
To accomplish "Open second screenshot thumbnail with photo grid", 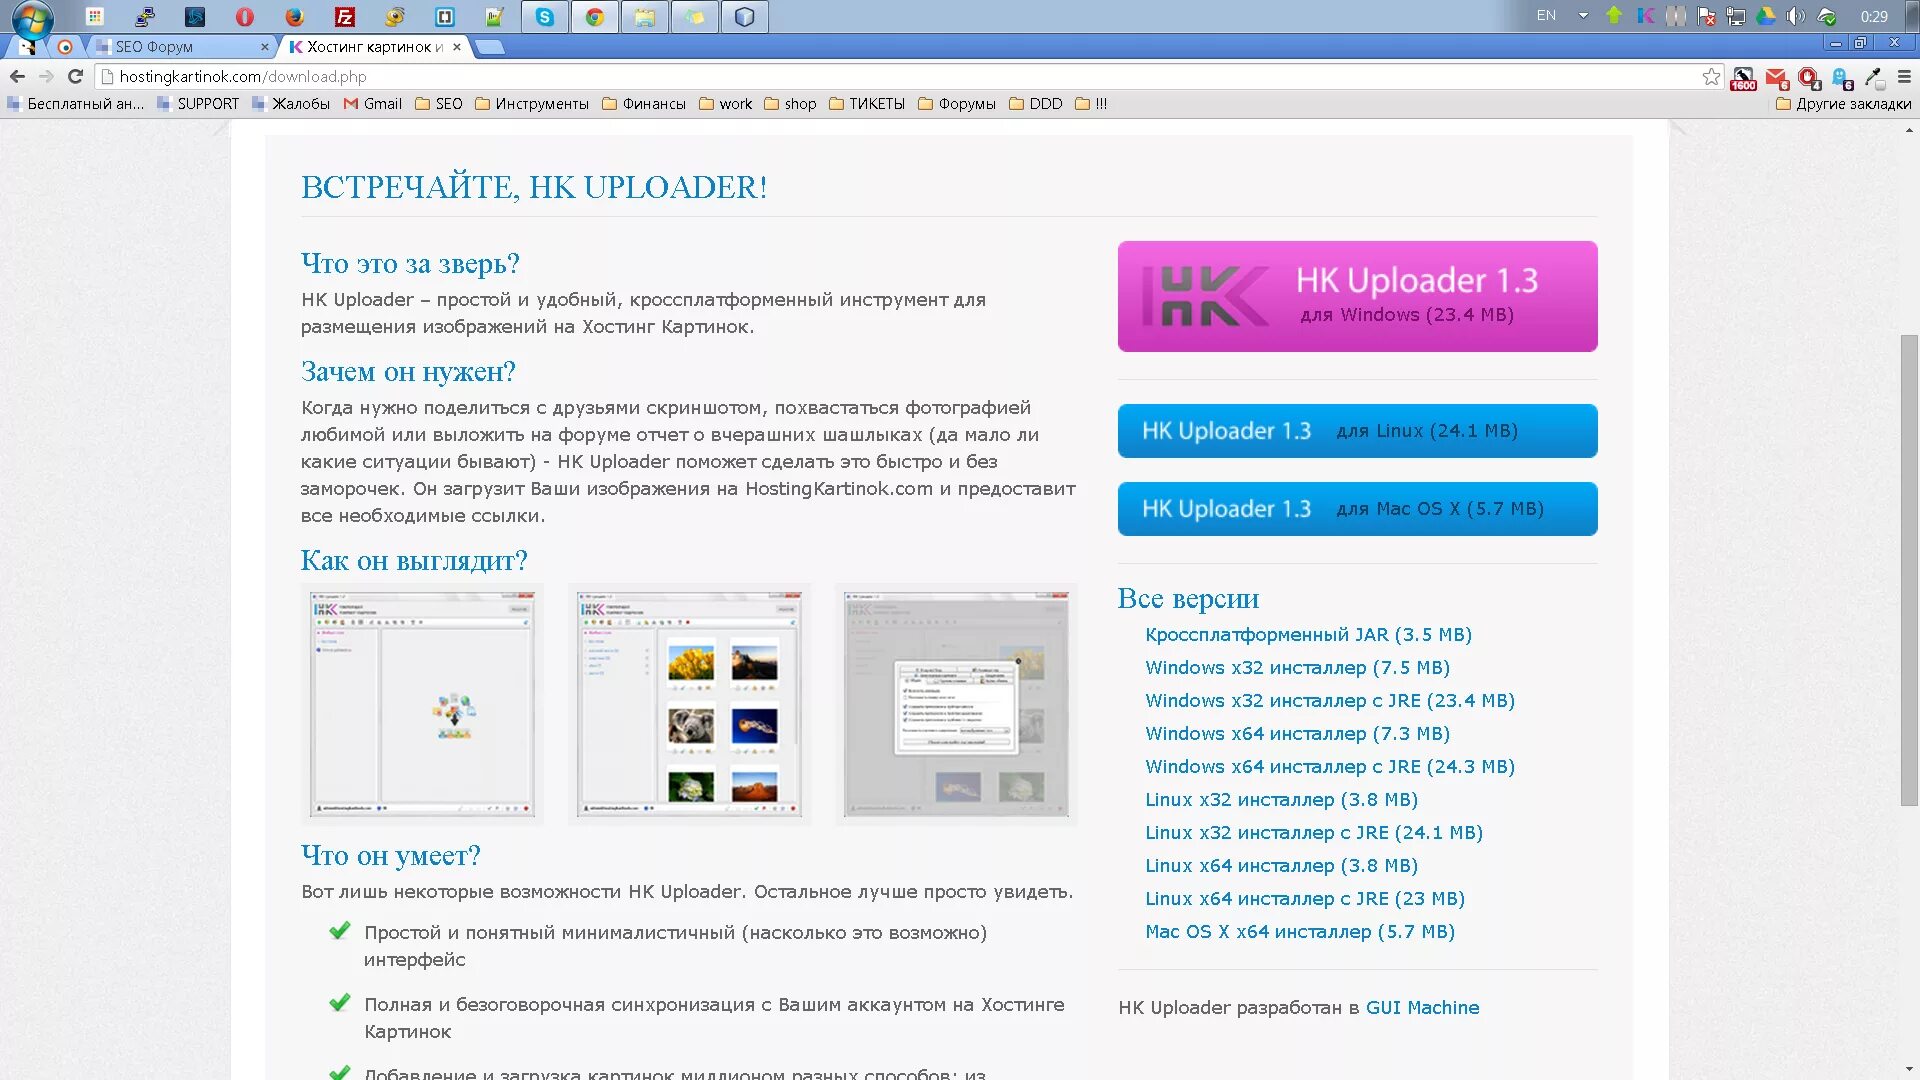I will pos(689,705).
